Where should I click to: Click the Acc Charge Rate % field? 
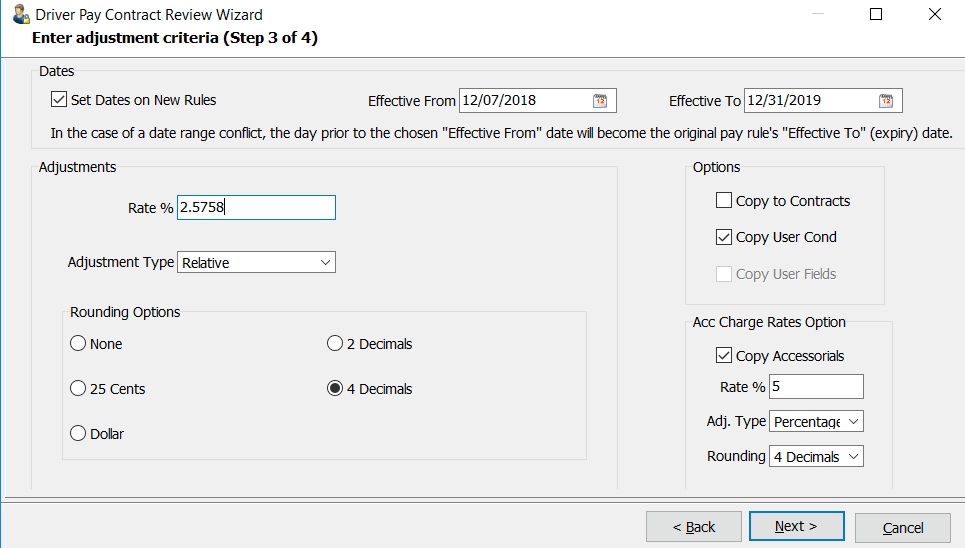(816, 387)
